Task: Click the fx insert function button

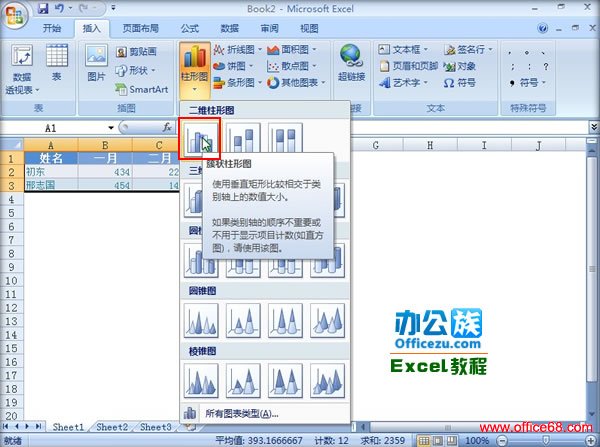Action: coord(167,127)
